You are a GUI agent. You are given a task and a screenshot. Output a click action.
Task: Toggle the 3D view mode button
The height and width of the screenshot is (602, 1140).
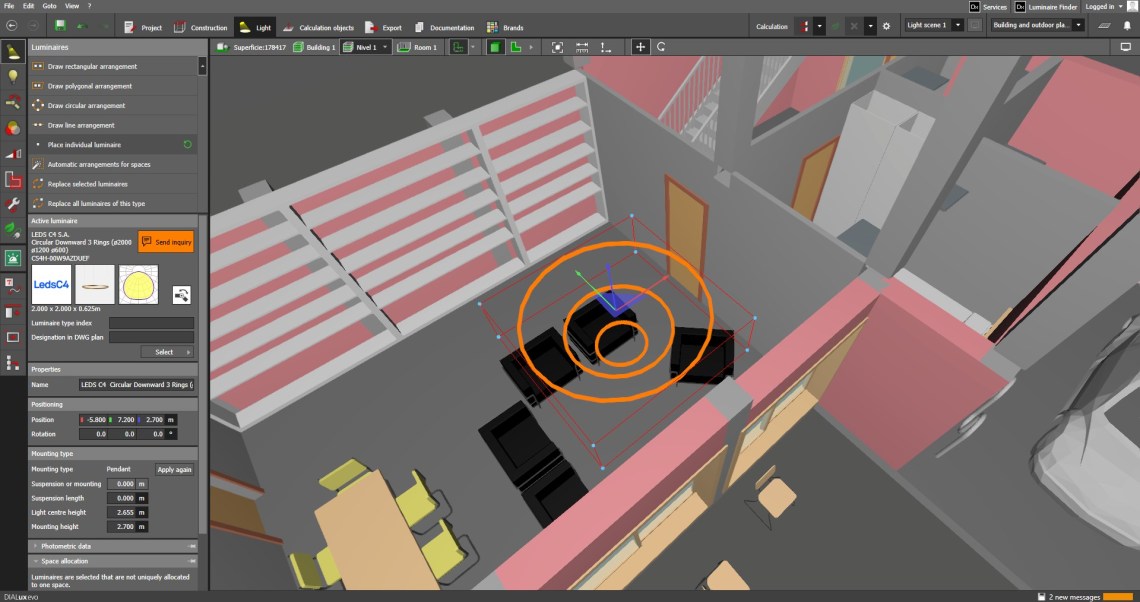coord(495,47)
